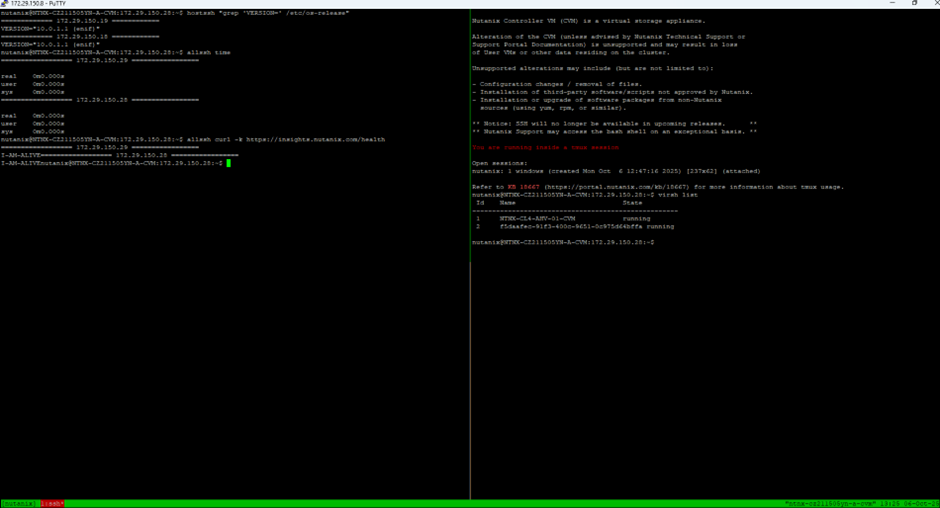The width and height of the screenshot is (940, 508).
Task: Click the 'Installation or upgrade of software packages' line
Action: (x=597, y=100)
